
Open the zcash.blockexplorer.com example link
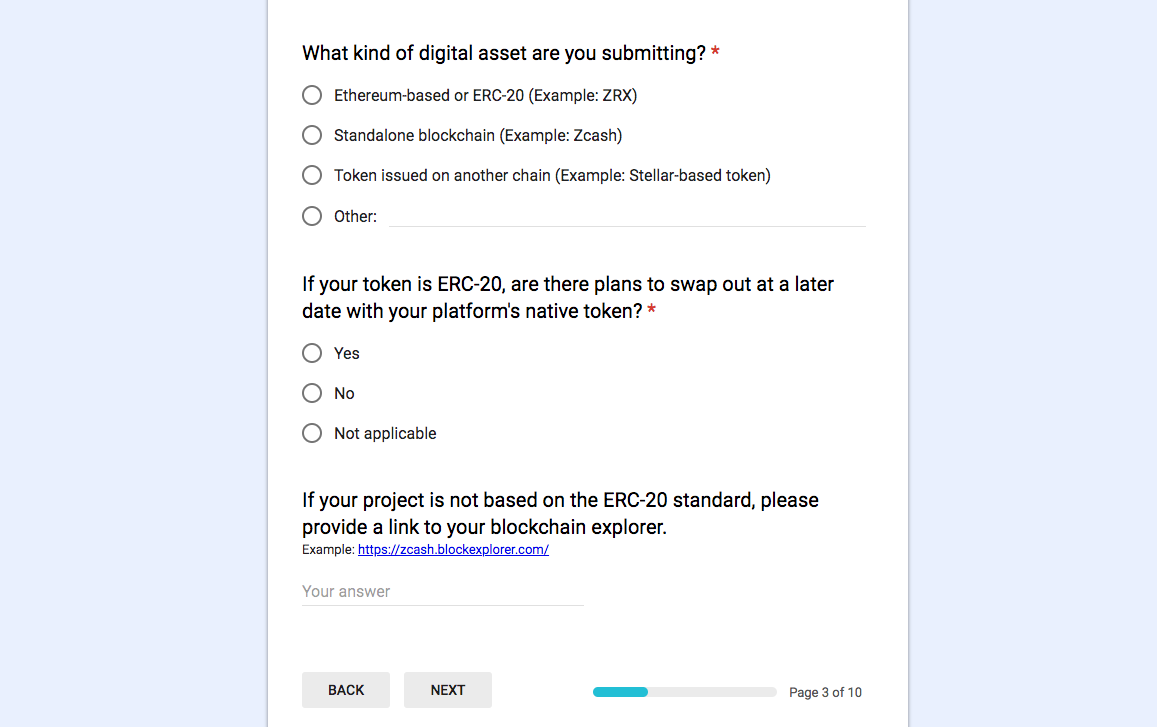[x=453, y=550]
